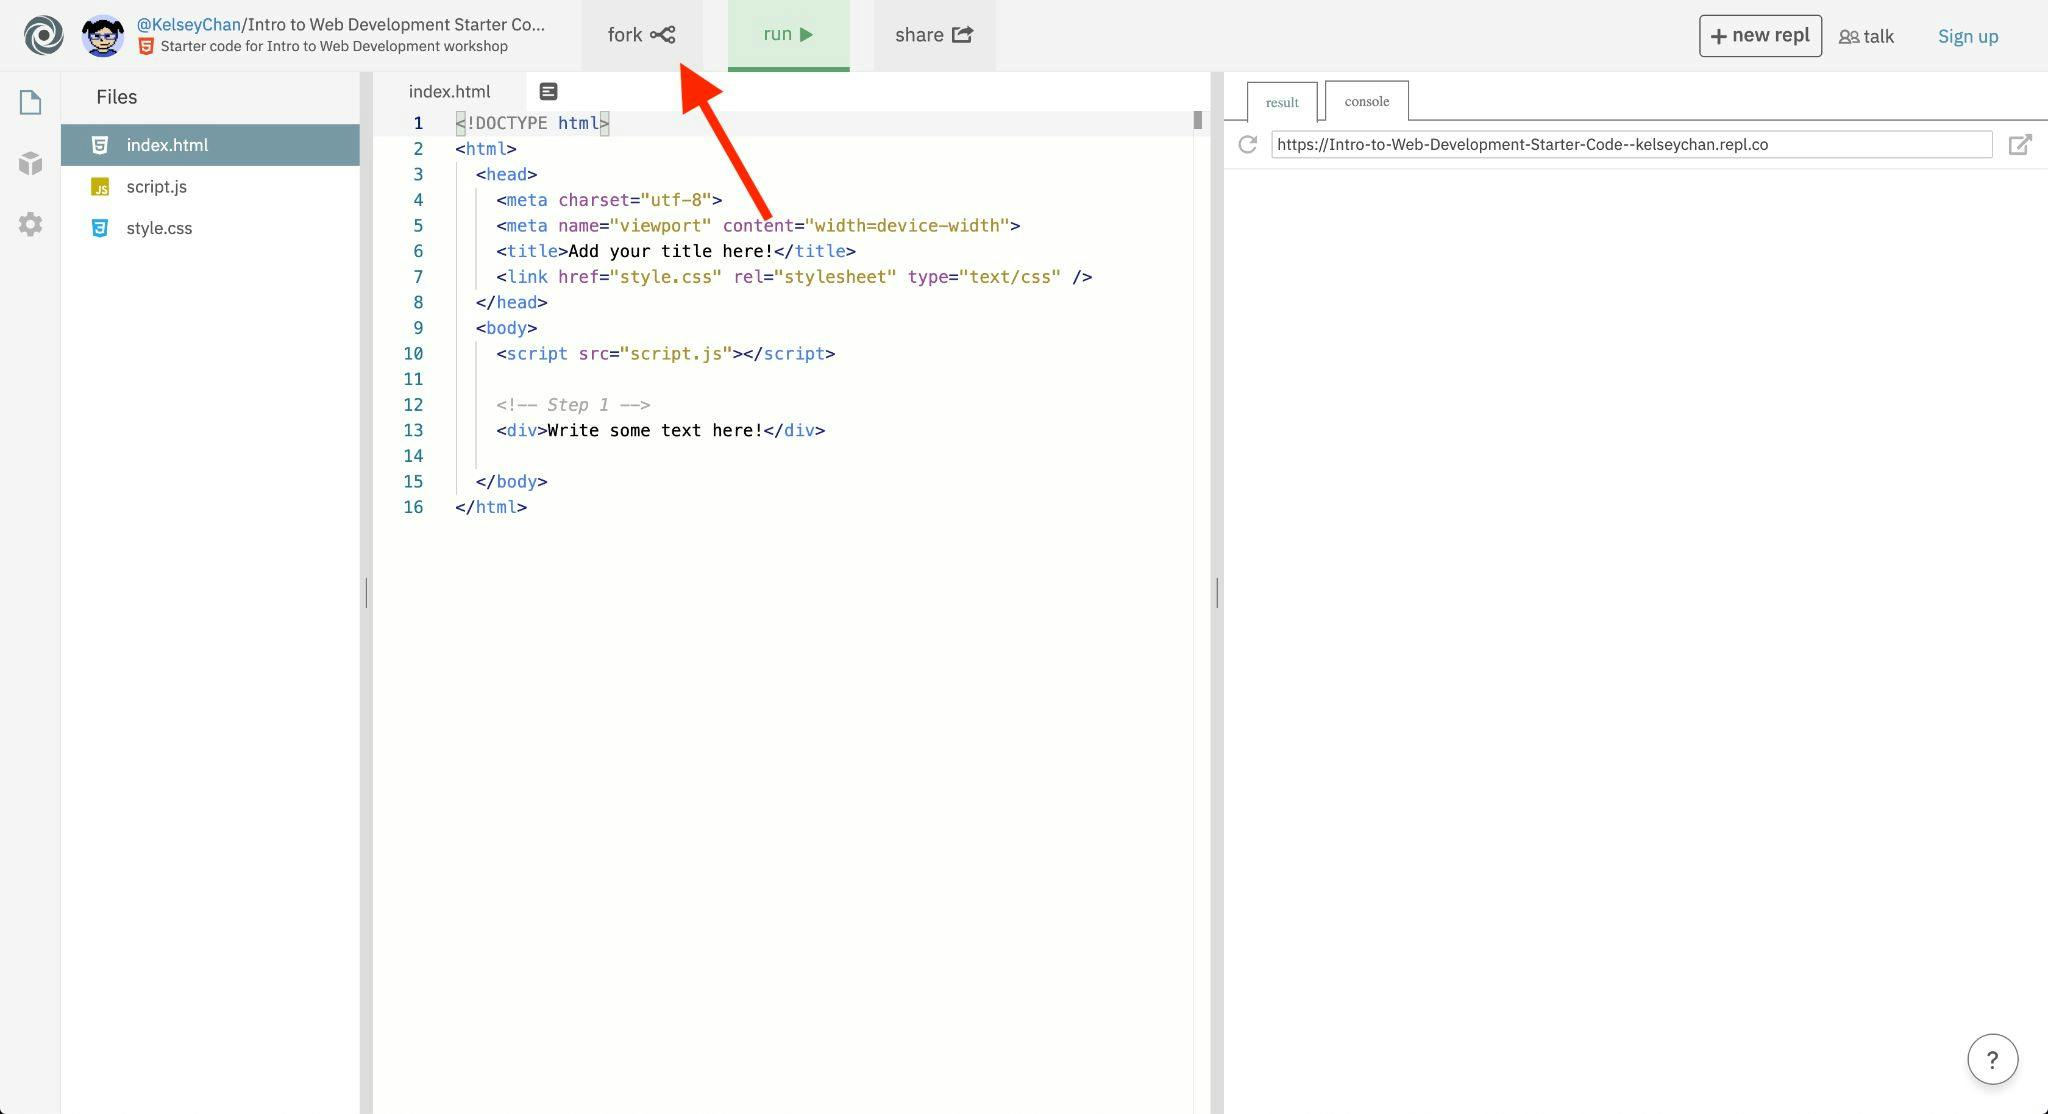Viewport: 2048px width, 1114px height.
Task: Select index.html in file list
Action: (210, 145)
